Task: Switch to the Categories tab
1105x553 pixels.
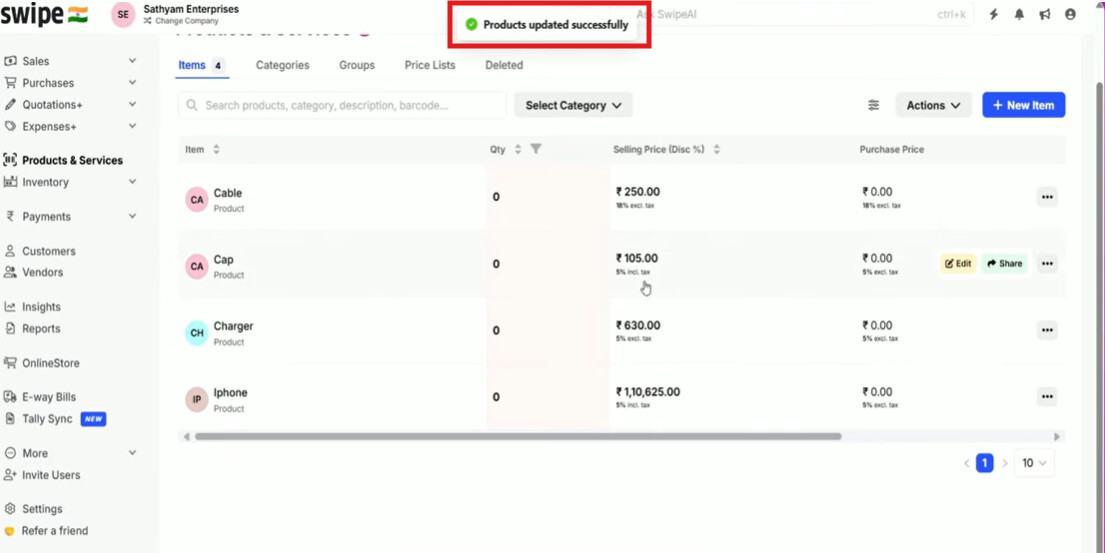Action: click(x=282, y=65)
